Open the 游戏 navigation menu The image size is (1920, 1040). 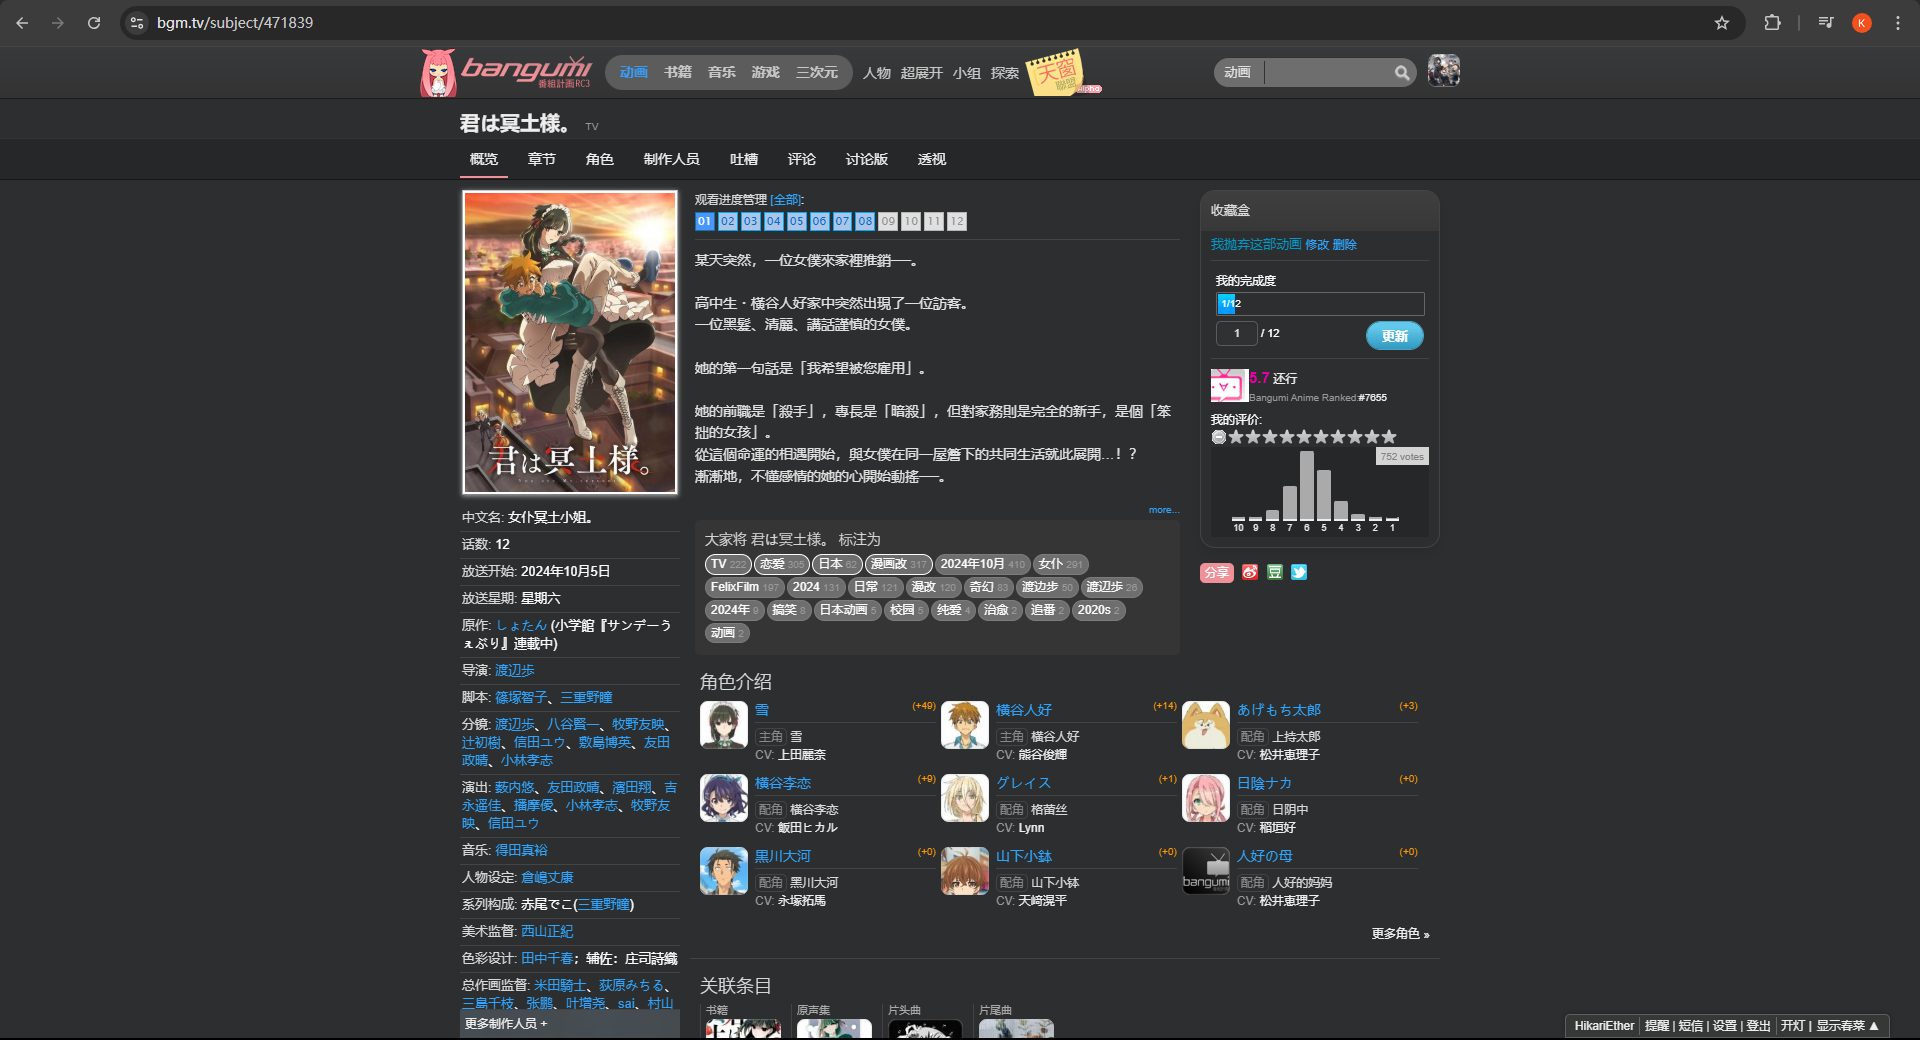click(766, 72)
